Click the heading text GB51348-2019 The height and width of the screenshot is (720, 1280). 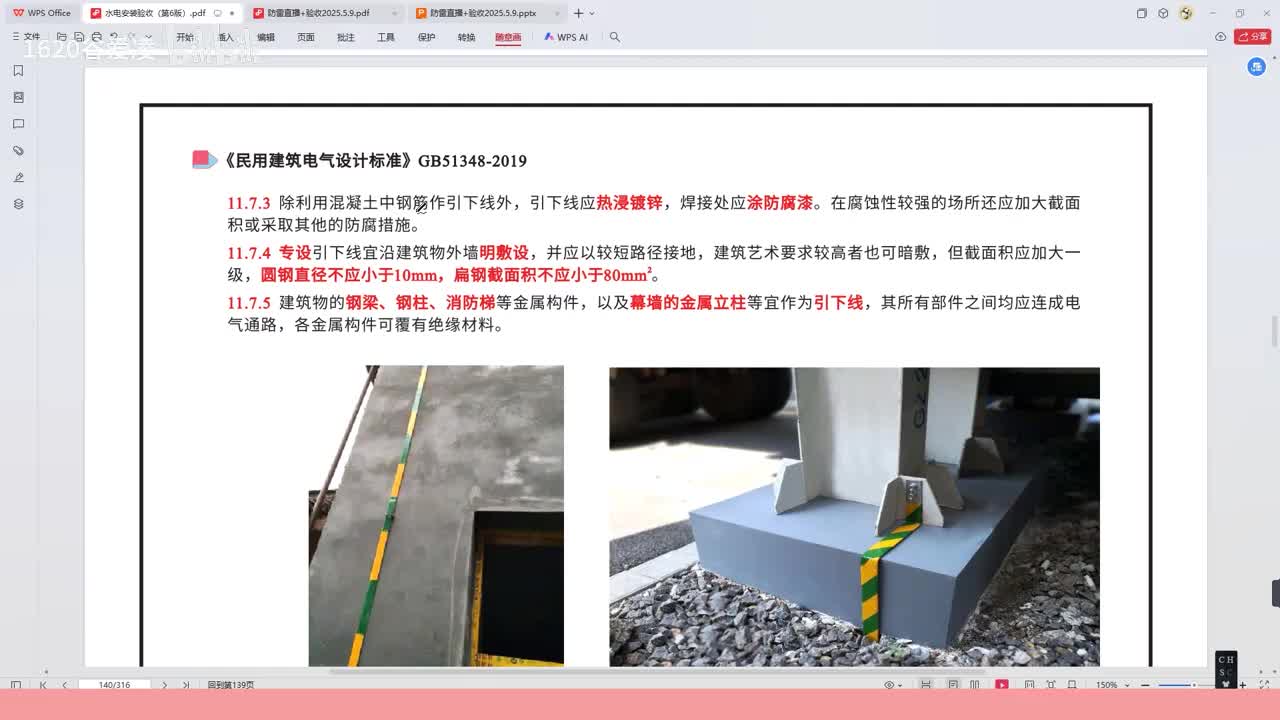pos(472,161)
